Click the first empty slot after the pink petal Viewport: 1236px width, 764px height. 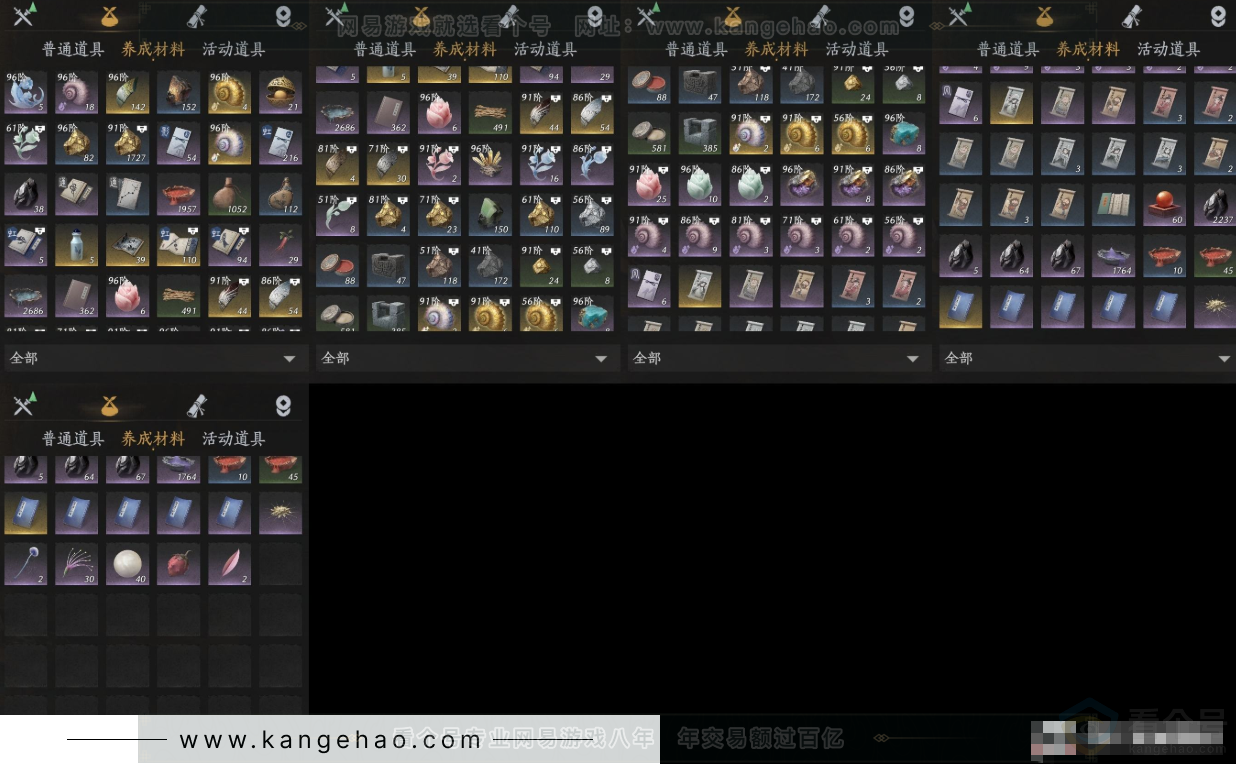pyautogui.click(x=280, y=564)
